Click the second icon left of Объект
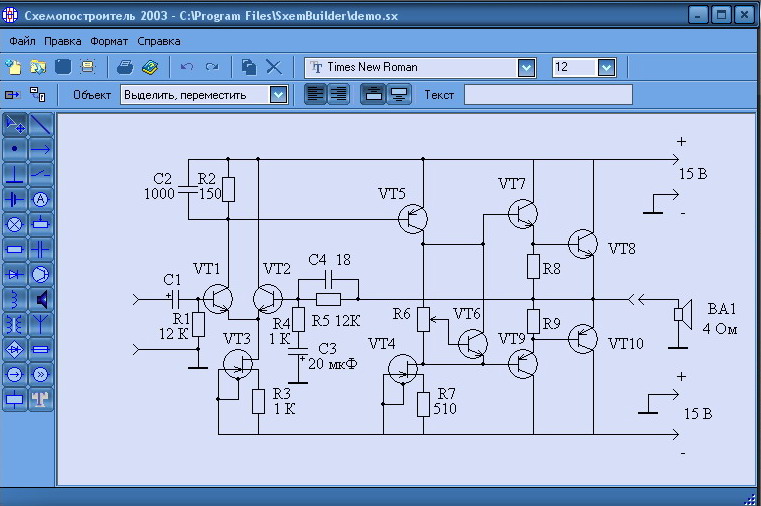The image size is (761, 506). 38,95
